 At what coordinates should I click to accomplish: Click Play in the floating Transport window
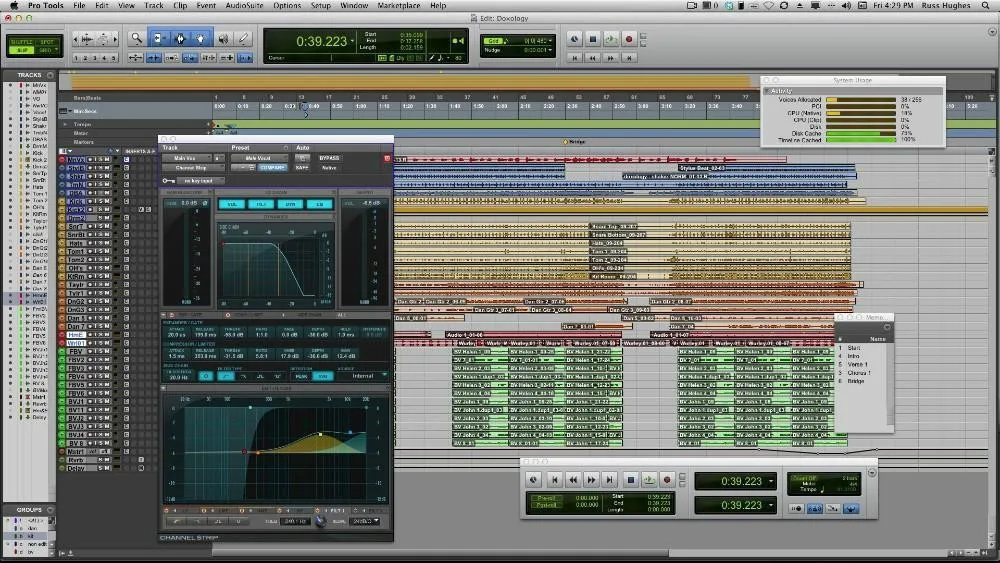coord(649,479)
